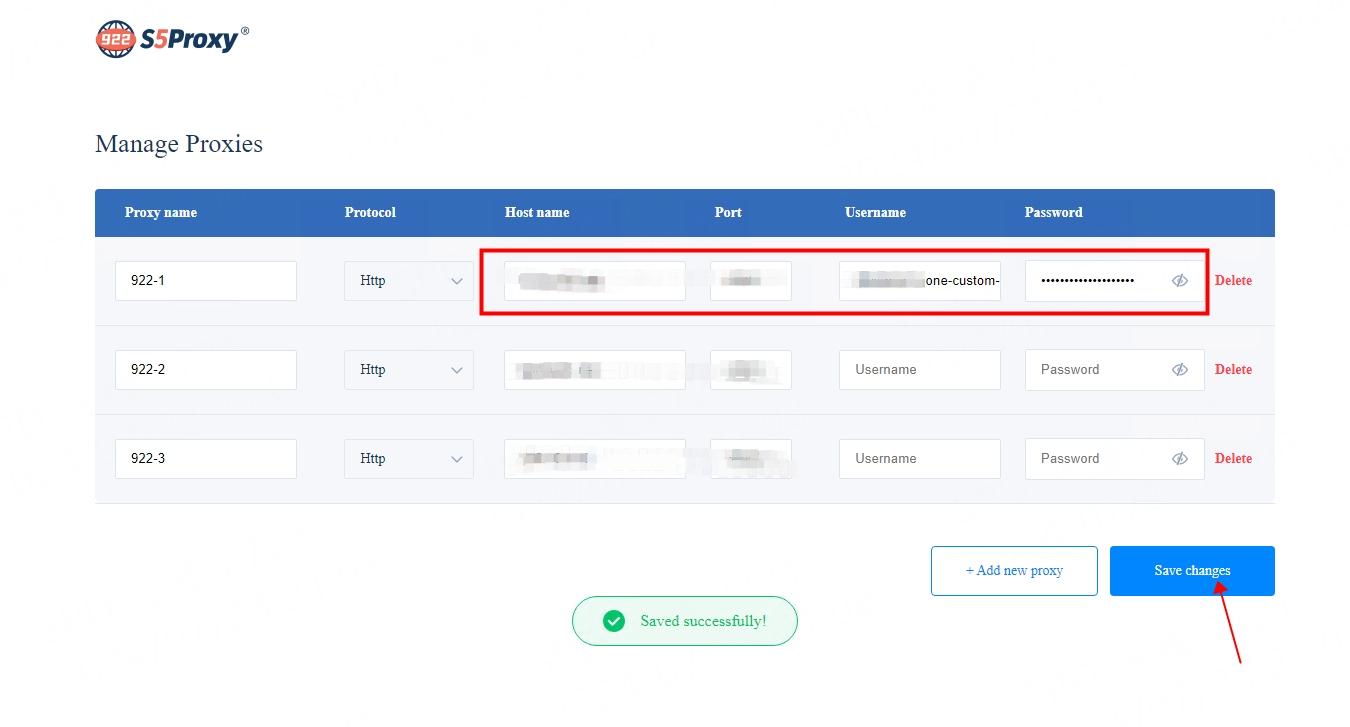Focus the 922-2 proxy name field
1350x727 pixels.
coord(205,370)
